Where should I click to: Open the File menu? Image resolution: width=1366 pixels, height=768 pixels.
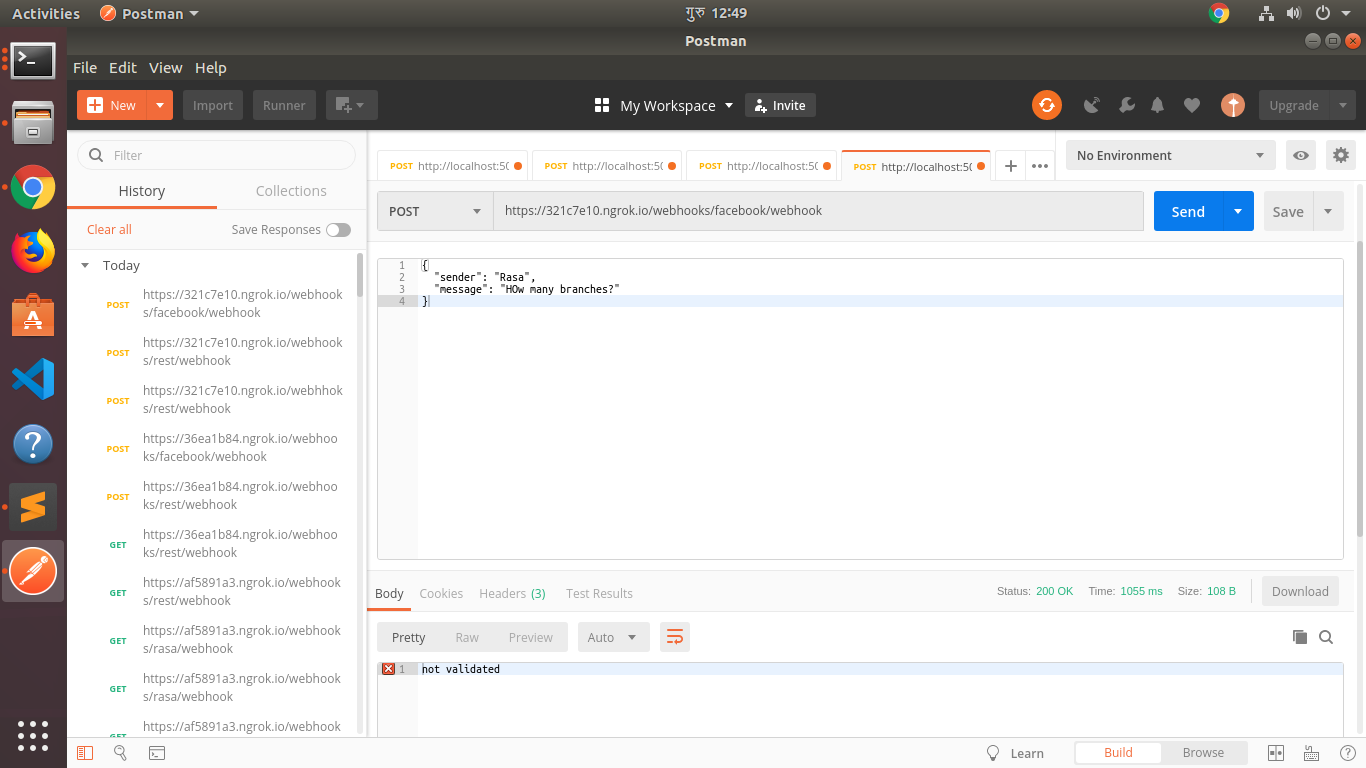84,67
